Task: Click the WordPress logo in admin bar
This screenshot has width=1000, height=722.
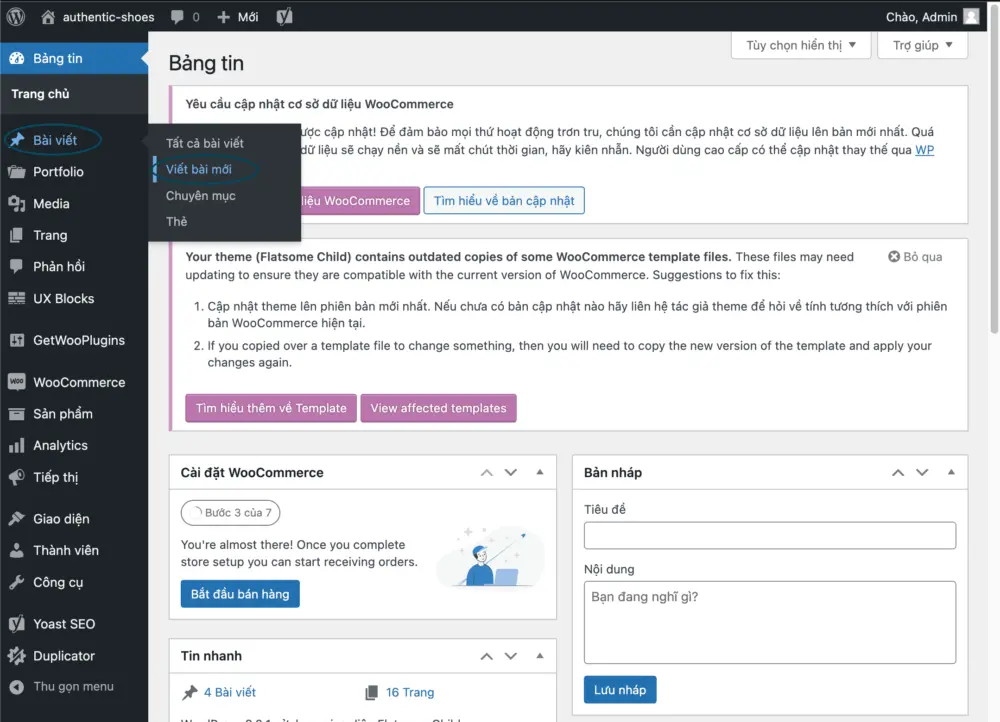Action: (x=16, y=17)
